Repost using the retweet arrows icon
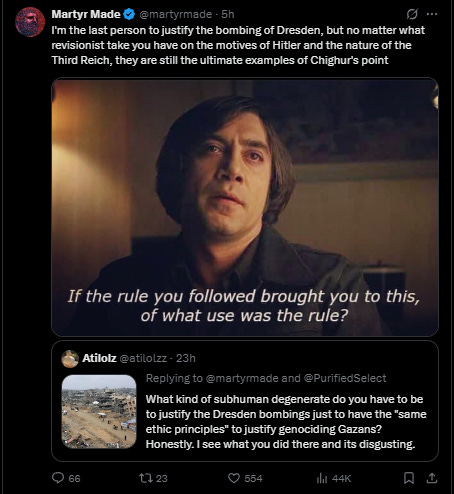454x494 pixels. (145, 478)
